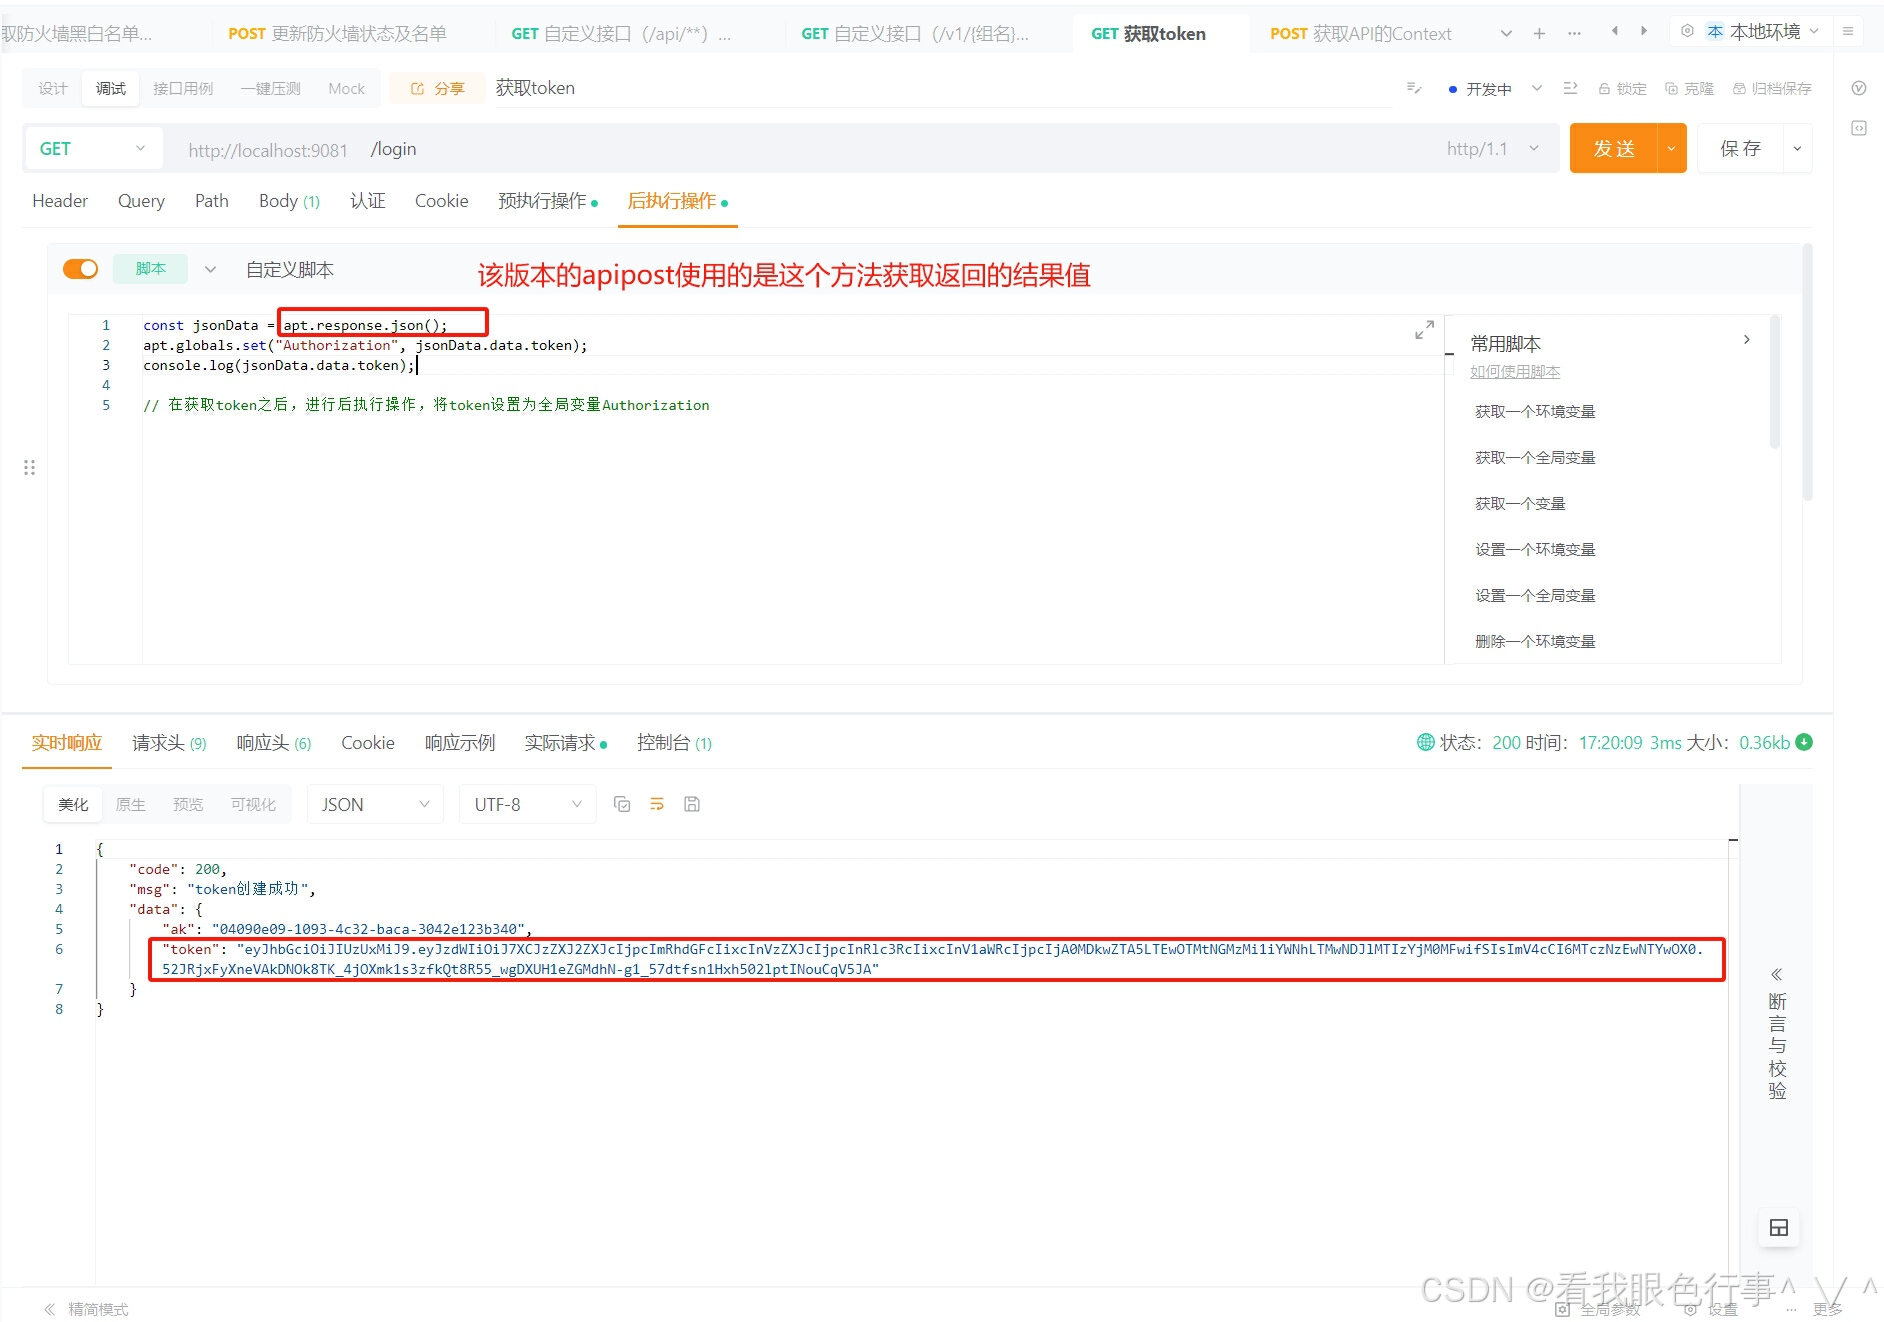Save response to file via floppy icon

coord(691,803)
